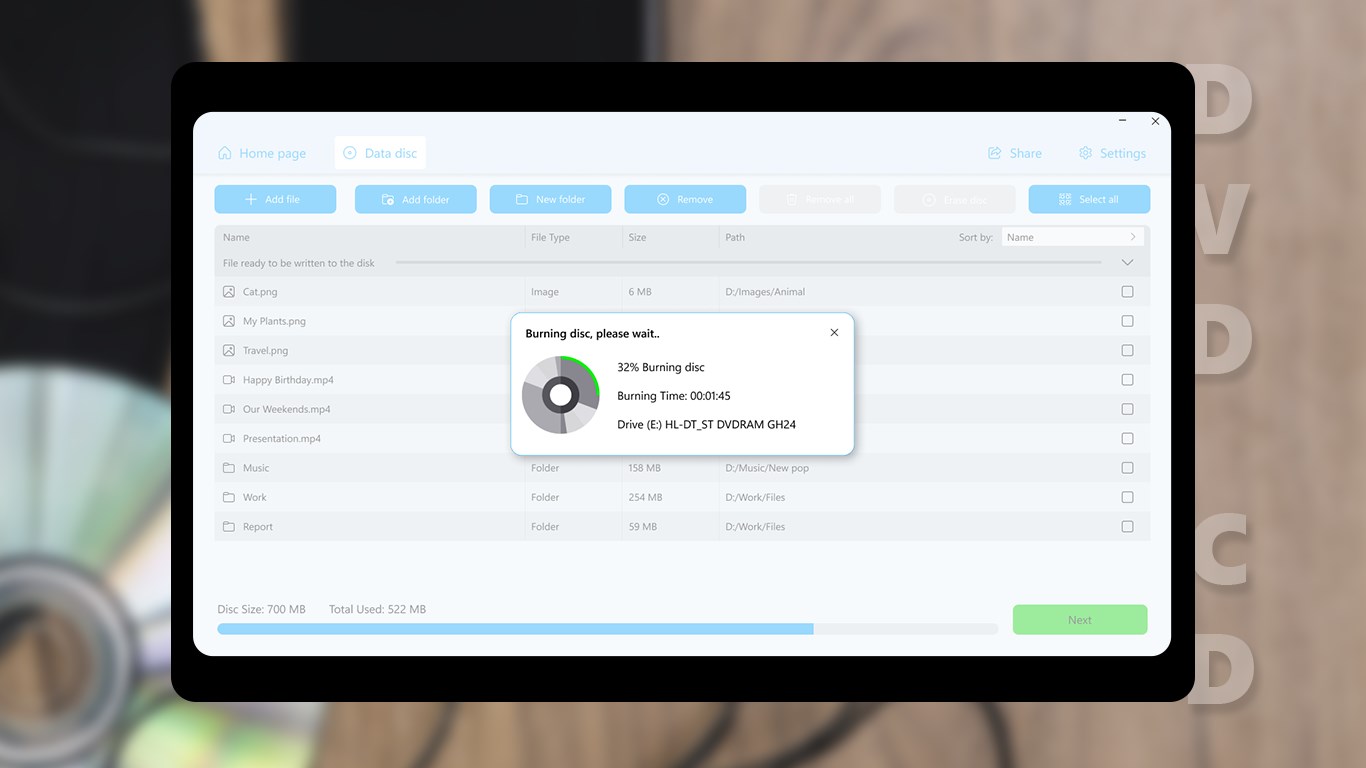The height and width of the screenshot is (768, 1366).
Task: Click the Share arrow icon
Action: (x=995, y=153)
